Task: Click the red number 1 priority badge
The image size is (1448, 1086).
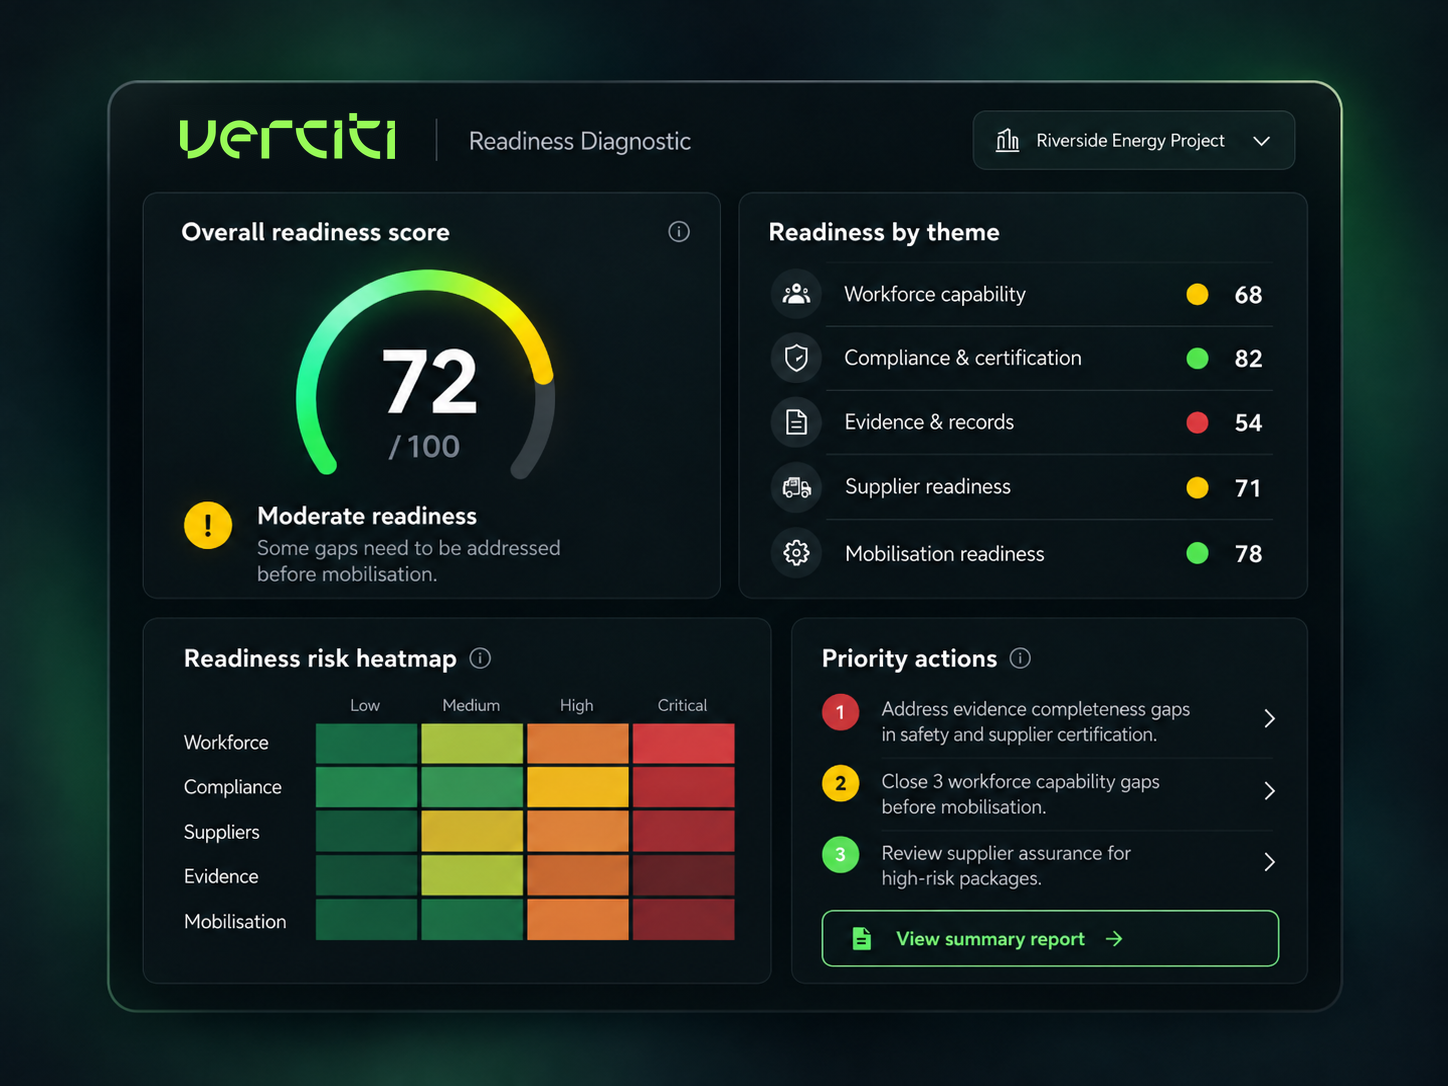Action: (x=840, y=712)
